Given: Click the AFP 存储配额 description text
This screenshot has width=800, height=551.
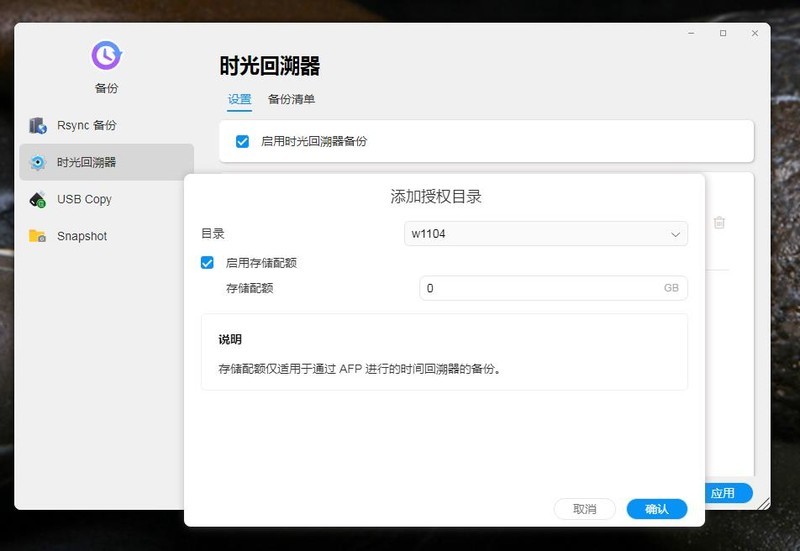Looking at the screenshot, I should pos(360,368).
